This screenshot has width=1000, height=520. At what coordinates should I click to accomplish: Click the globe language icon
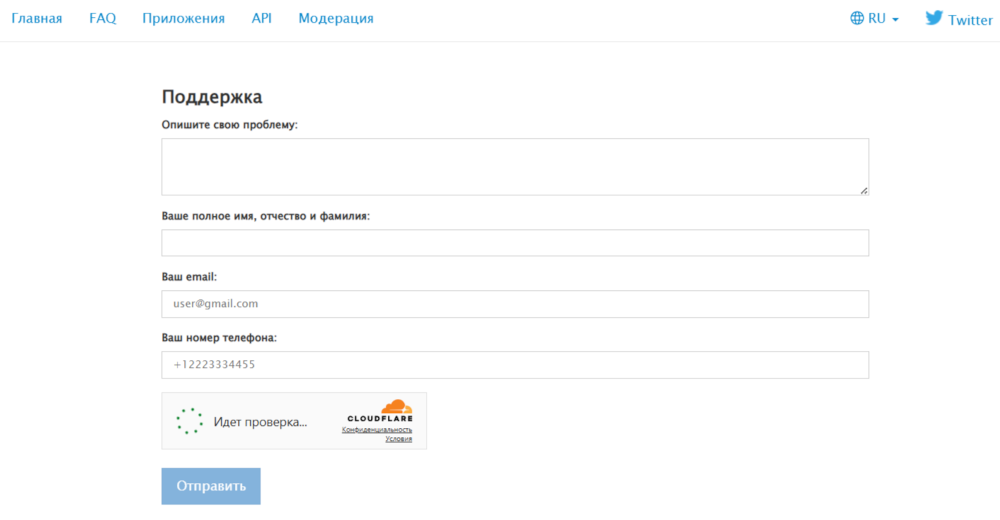[857, 19]
